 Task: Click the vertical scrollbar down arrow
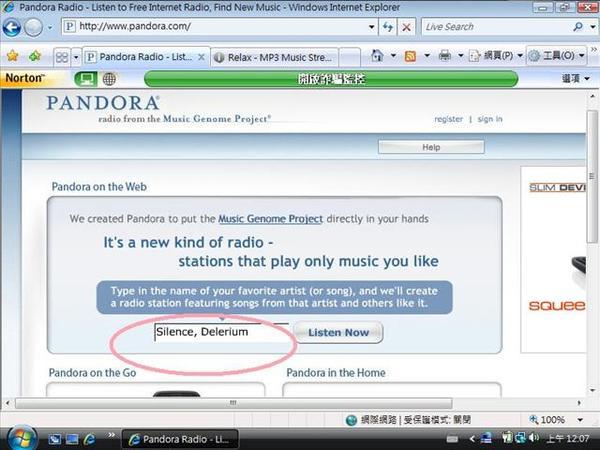tap(592, 390)
